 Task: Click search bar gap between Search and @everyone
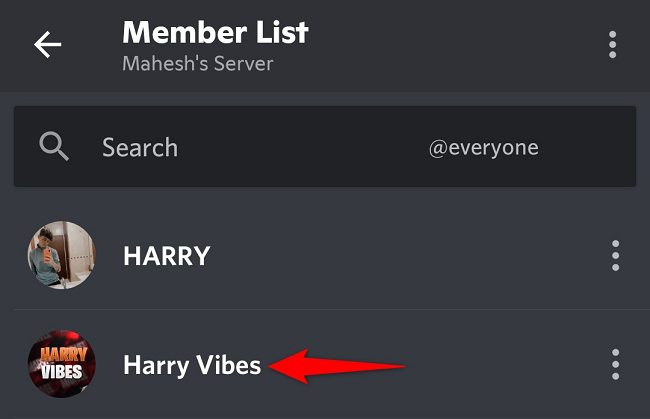[x=300, y=148]
